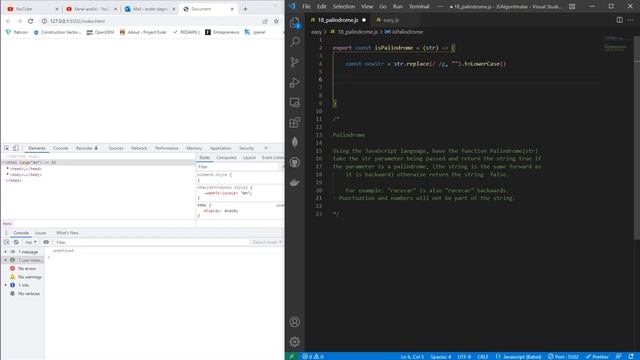The width and height of the screenshot is (640, 360).
Task: Expand the 1 message group
Action: (x=6, y=252)
